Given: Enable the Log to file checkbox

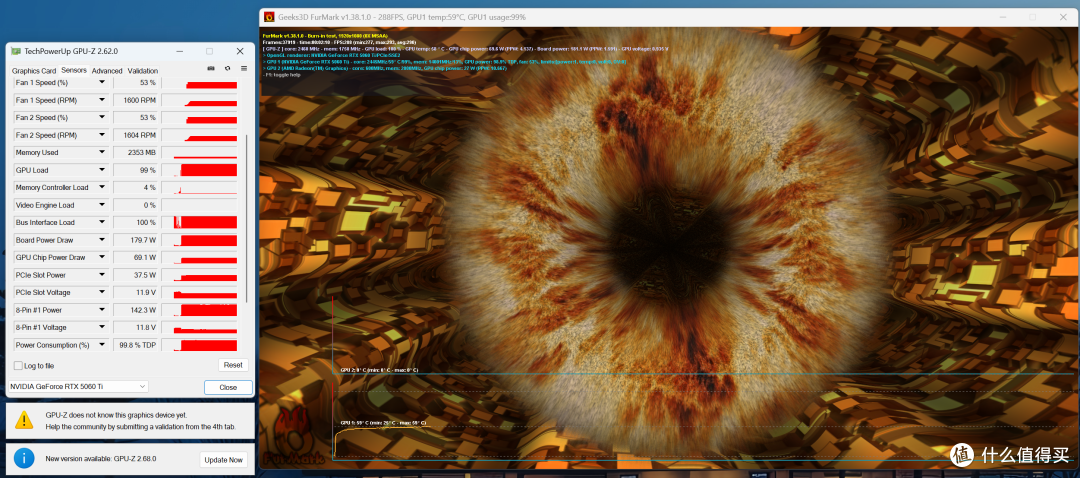Looking at the screenshot, I should tap(19, 366).
